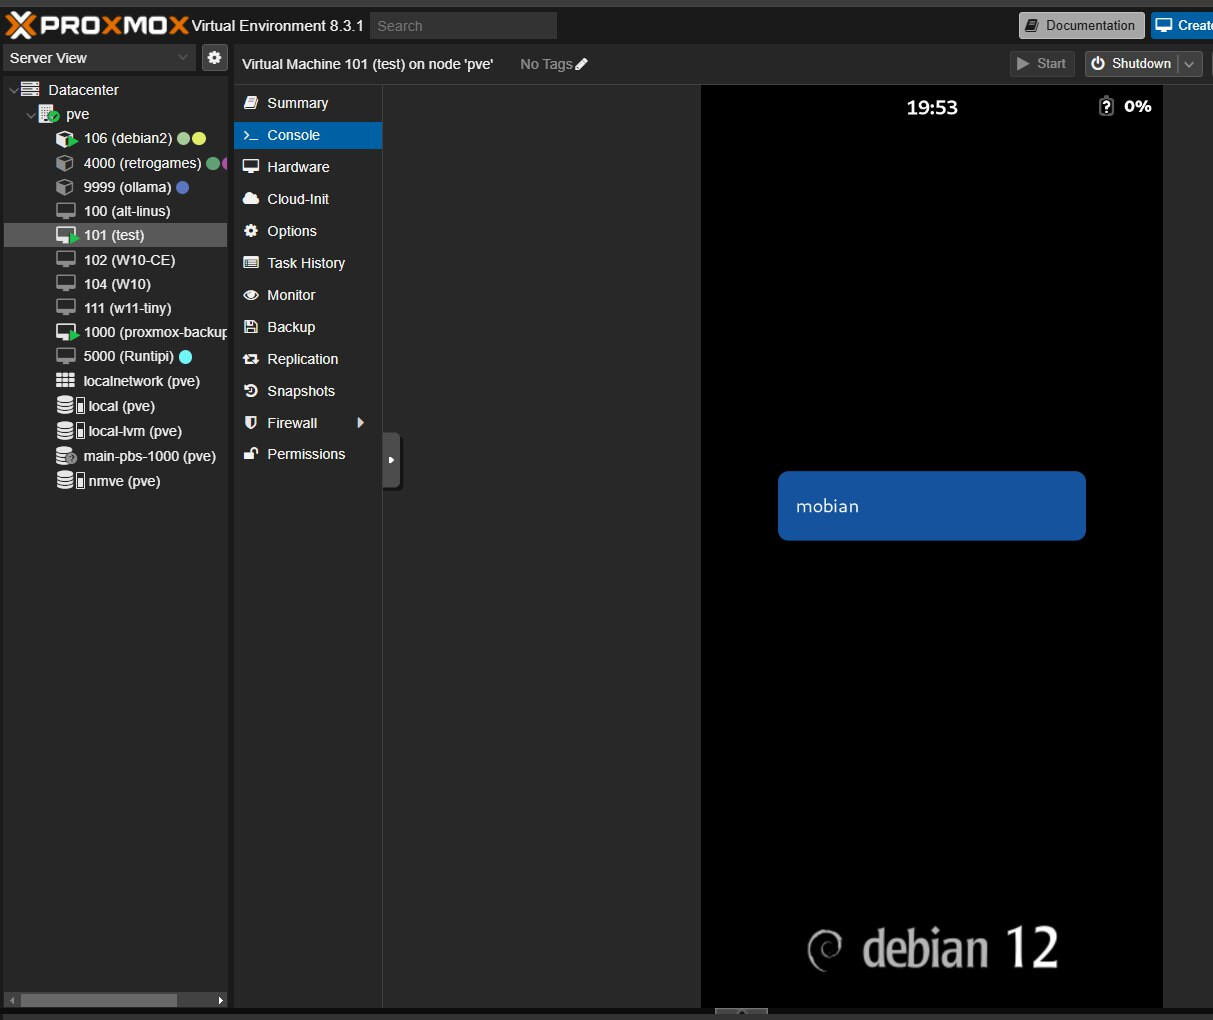1213x1020 pixels.
Task: Open the Server View dropdown
Action: 100,58
